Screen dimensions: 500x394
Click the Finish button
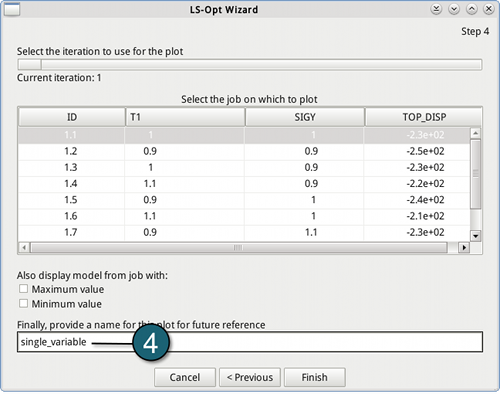(314, 377)
